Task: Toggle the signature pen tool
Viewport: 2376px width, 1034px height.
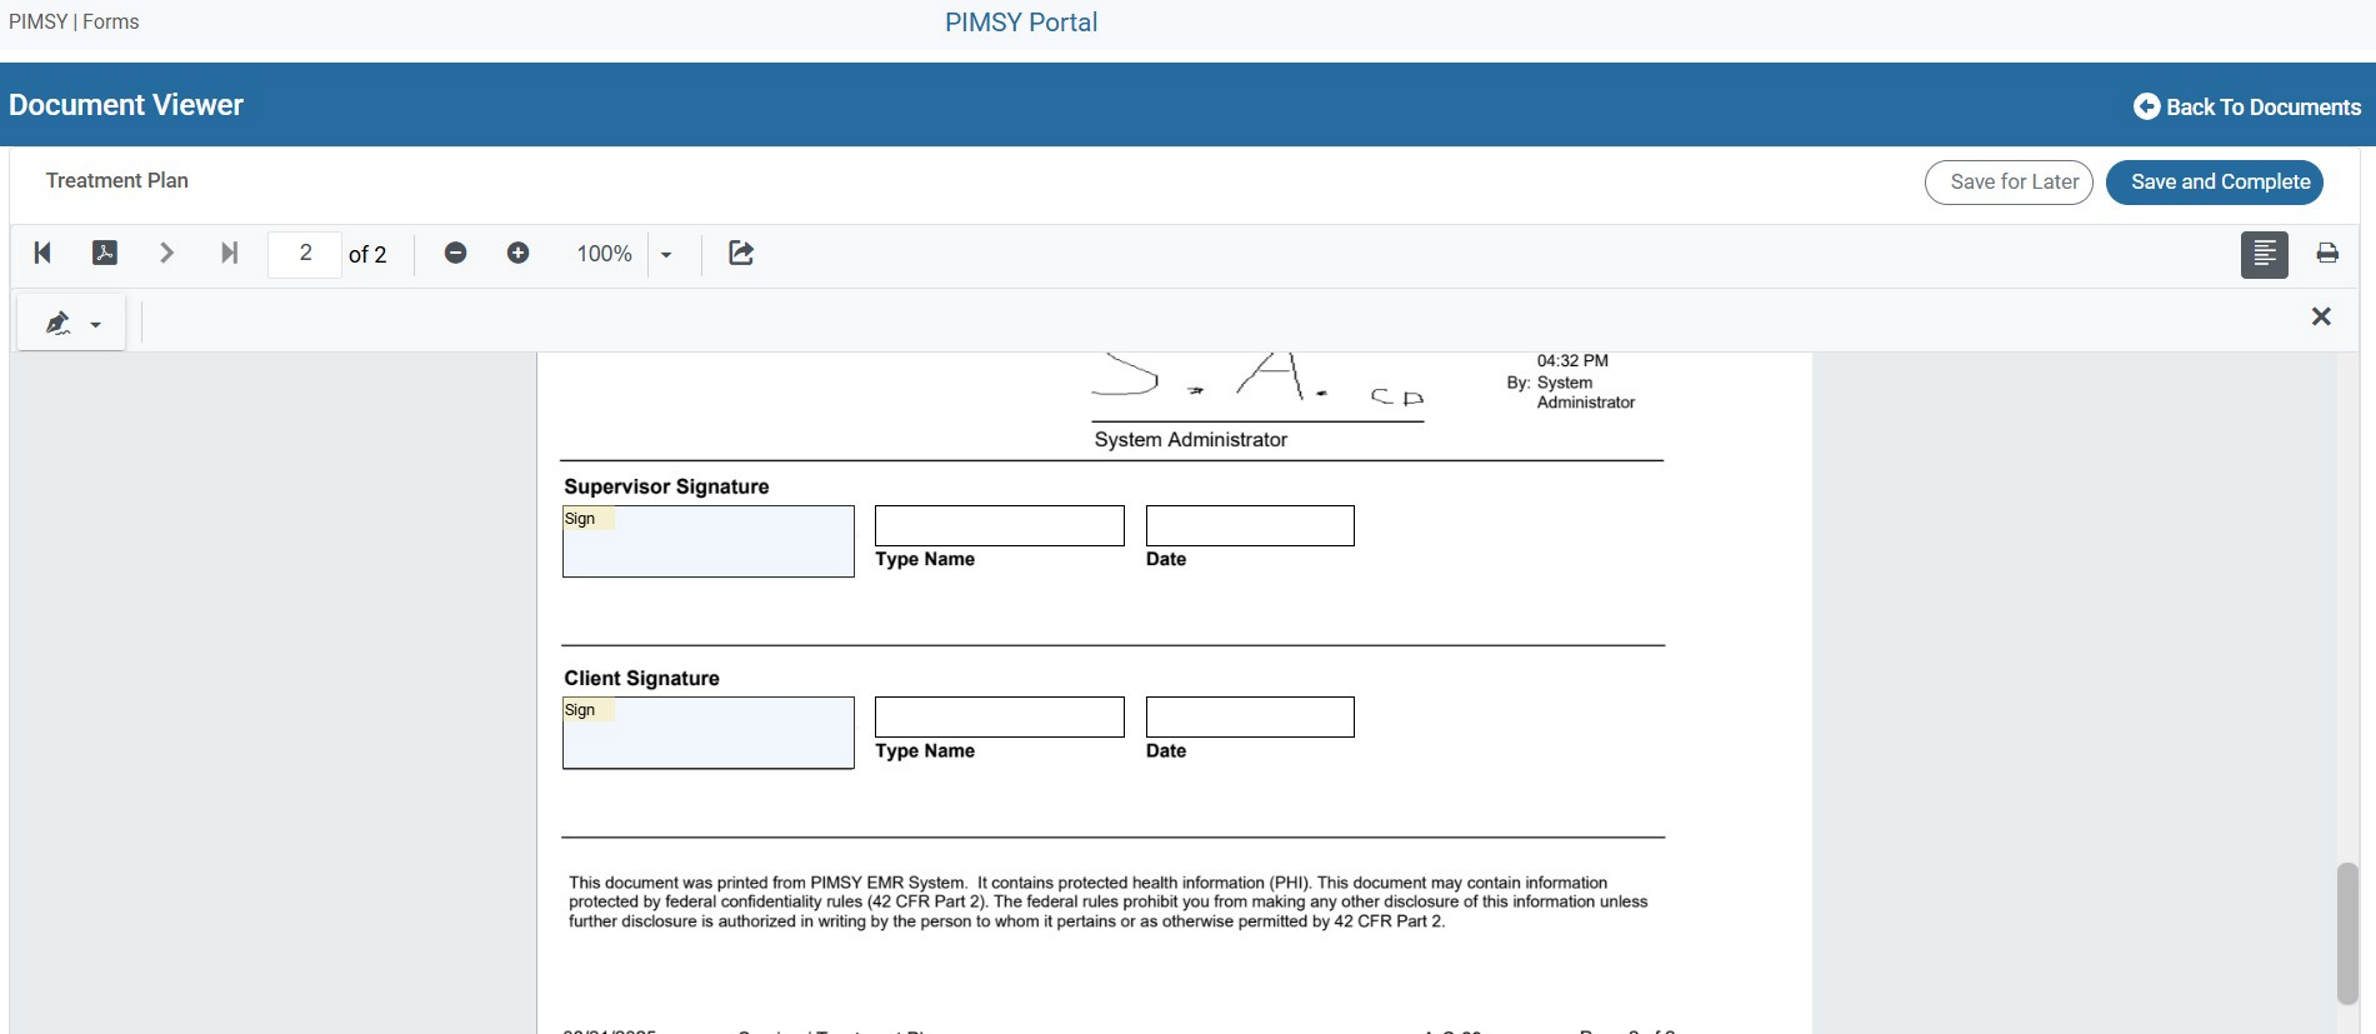Action: coord(57,321)
